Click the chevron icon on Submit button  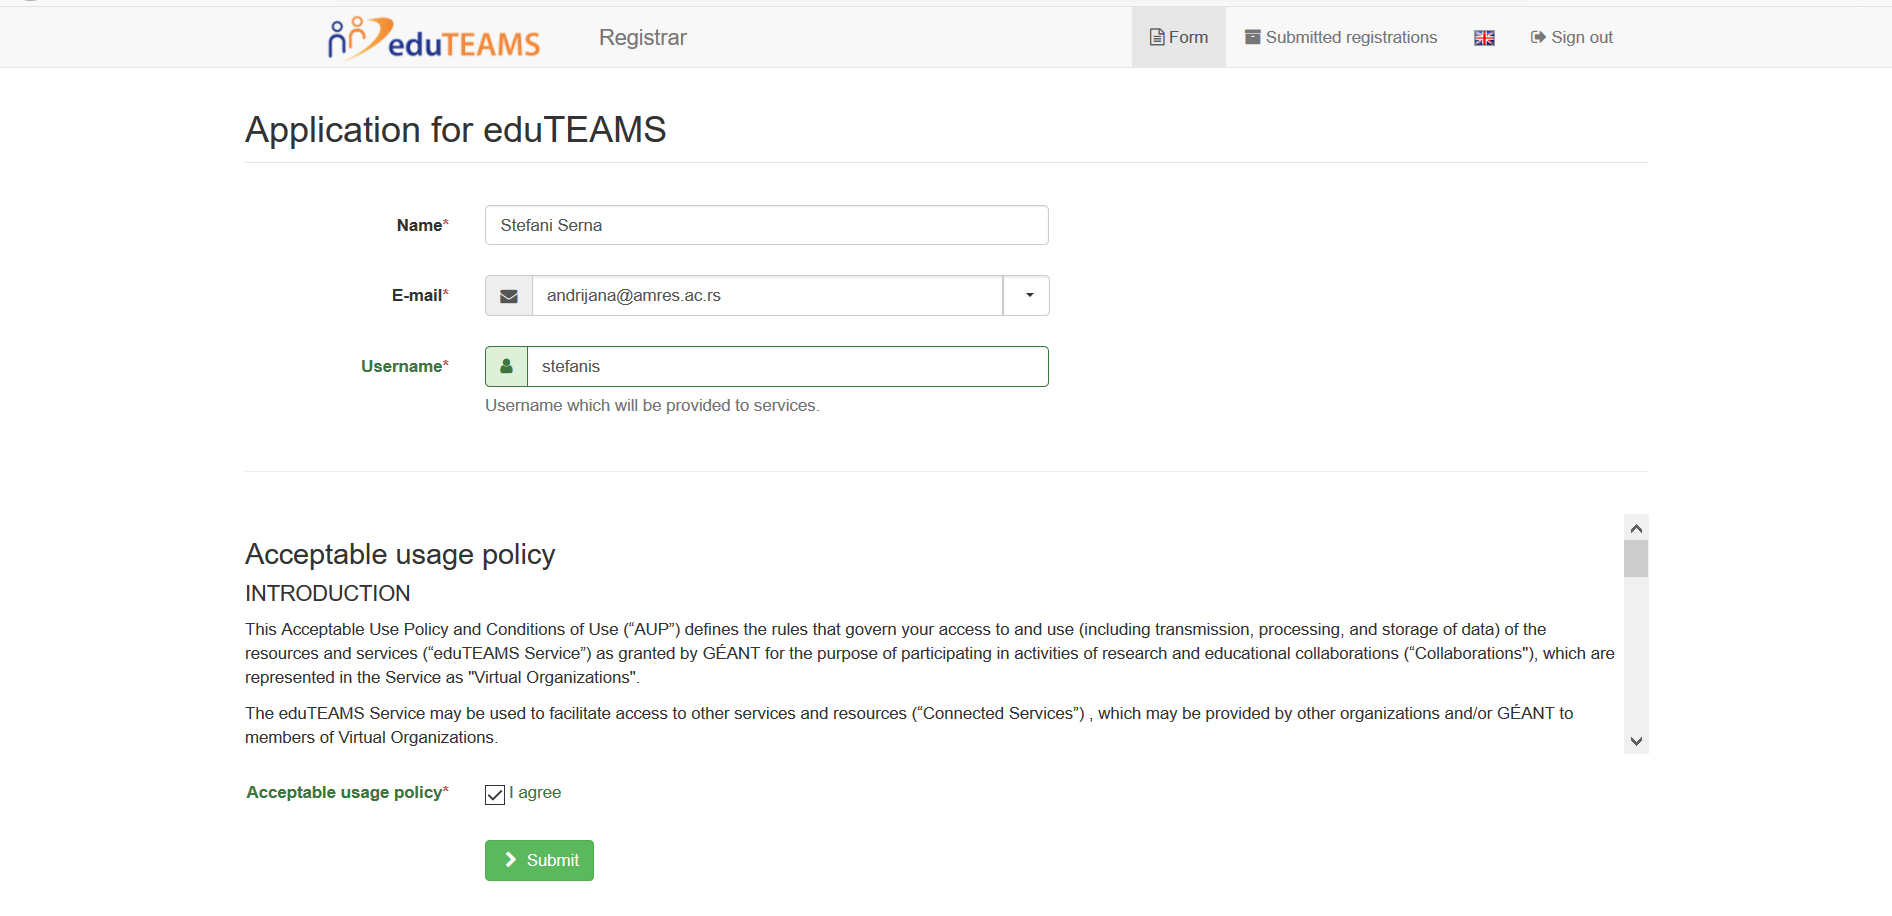(x=510, y=860)
